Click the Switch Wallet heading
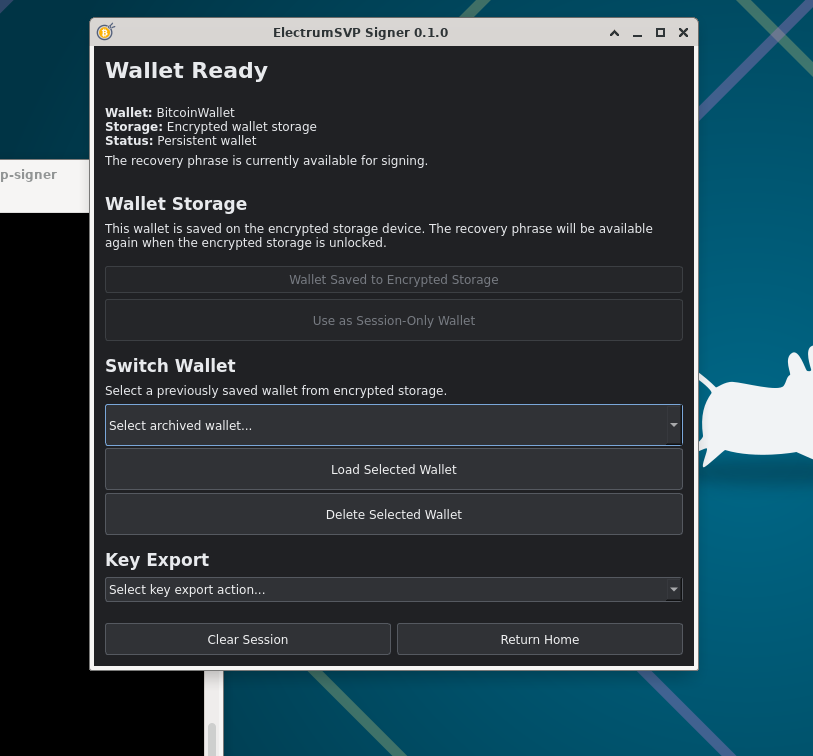The height and width of the screenshot is (756, 813). pyautogui.click(x=170, y=366)
